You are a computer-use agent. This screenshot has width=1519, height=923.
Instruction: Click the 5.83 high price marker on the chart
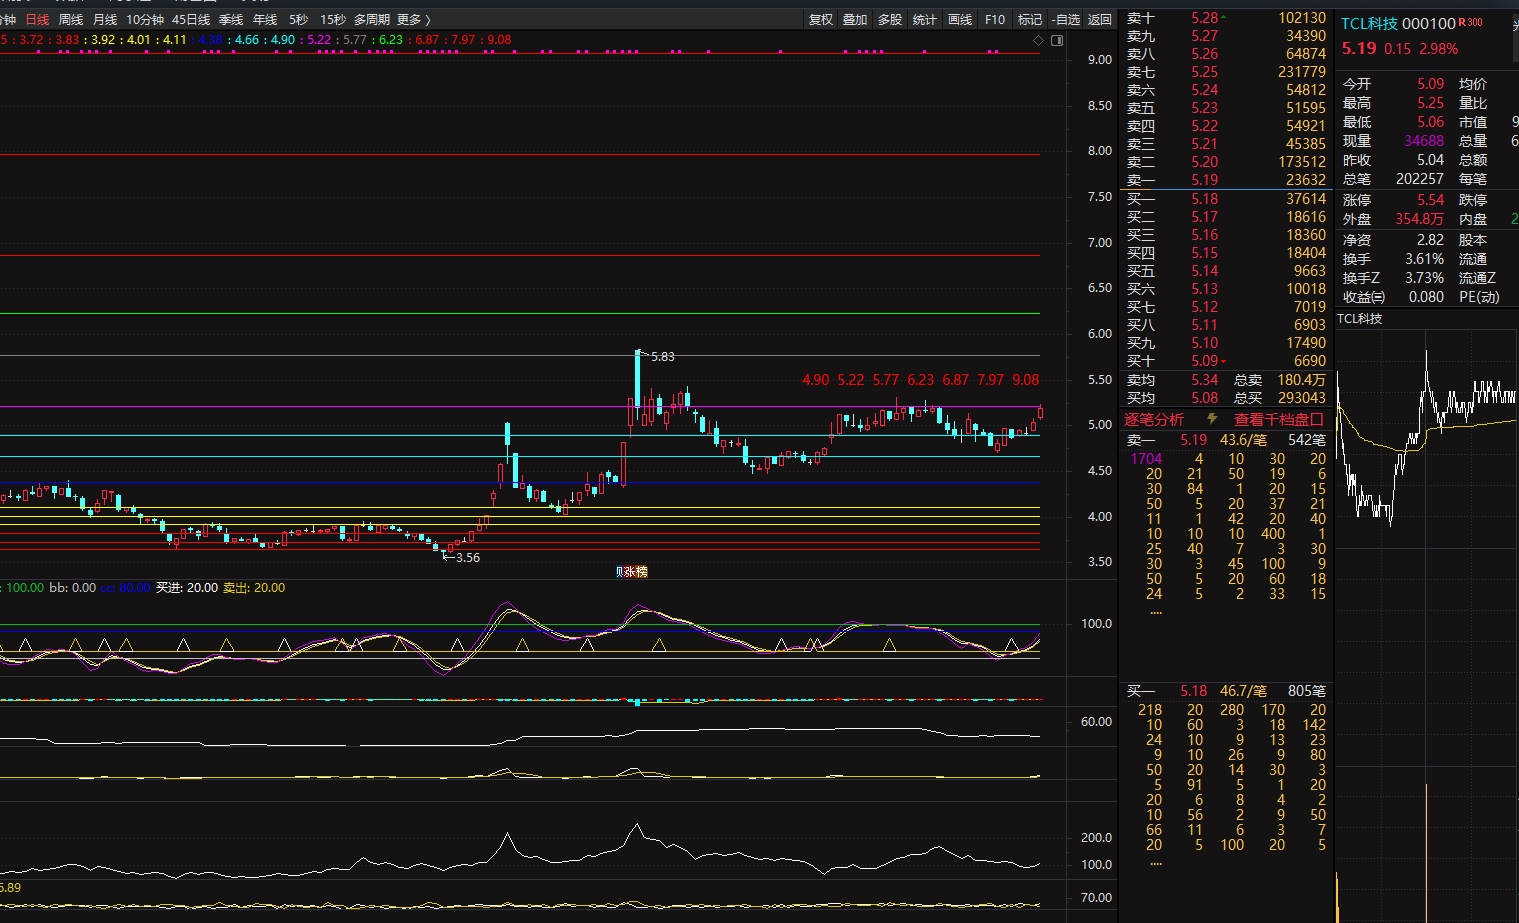click(x=661, y=356)
